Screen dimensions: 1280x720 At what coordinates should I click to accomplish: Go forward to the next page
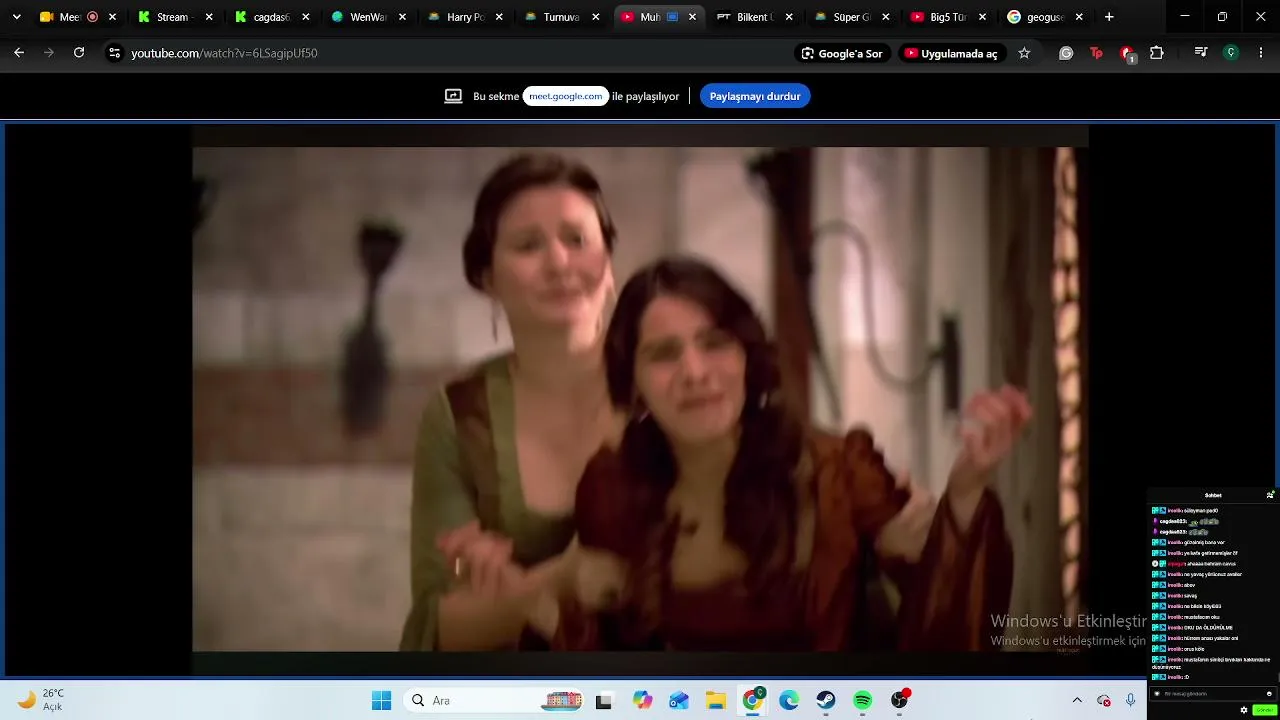tap(49, 53)
